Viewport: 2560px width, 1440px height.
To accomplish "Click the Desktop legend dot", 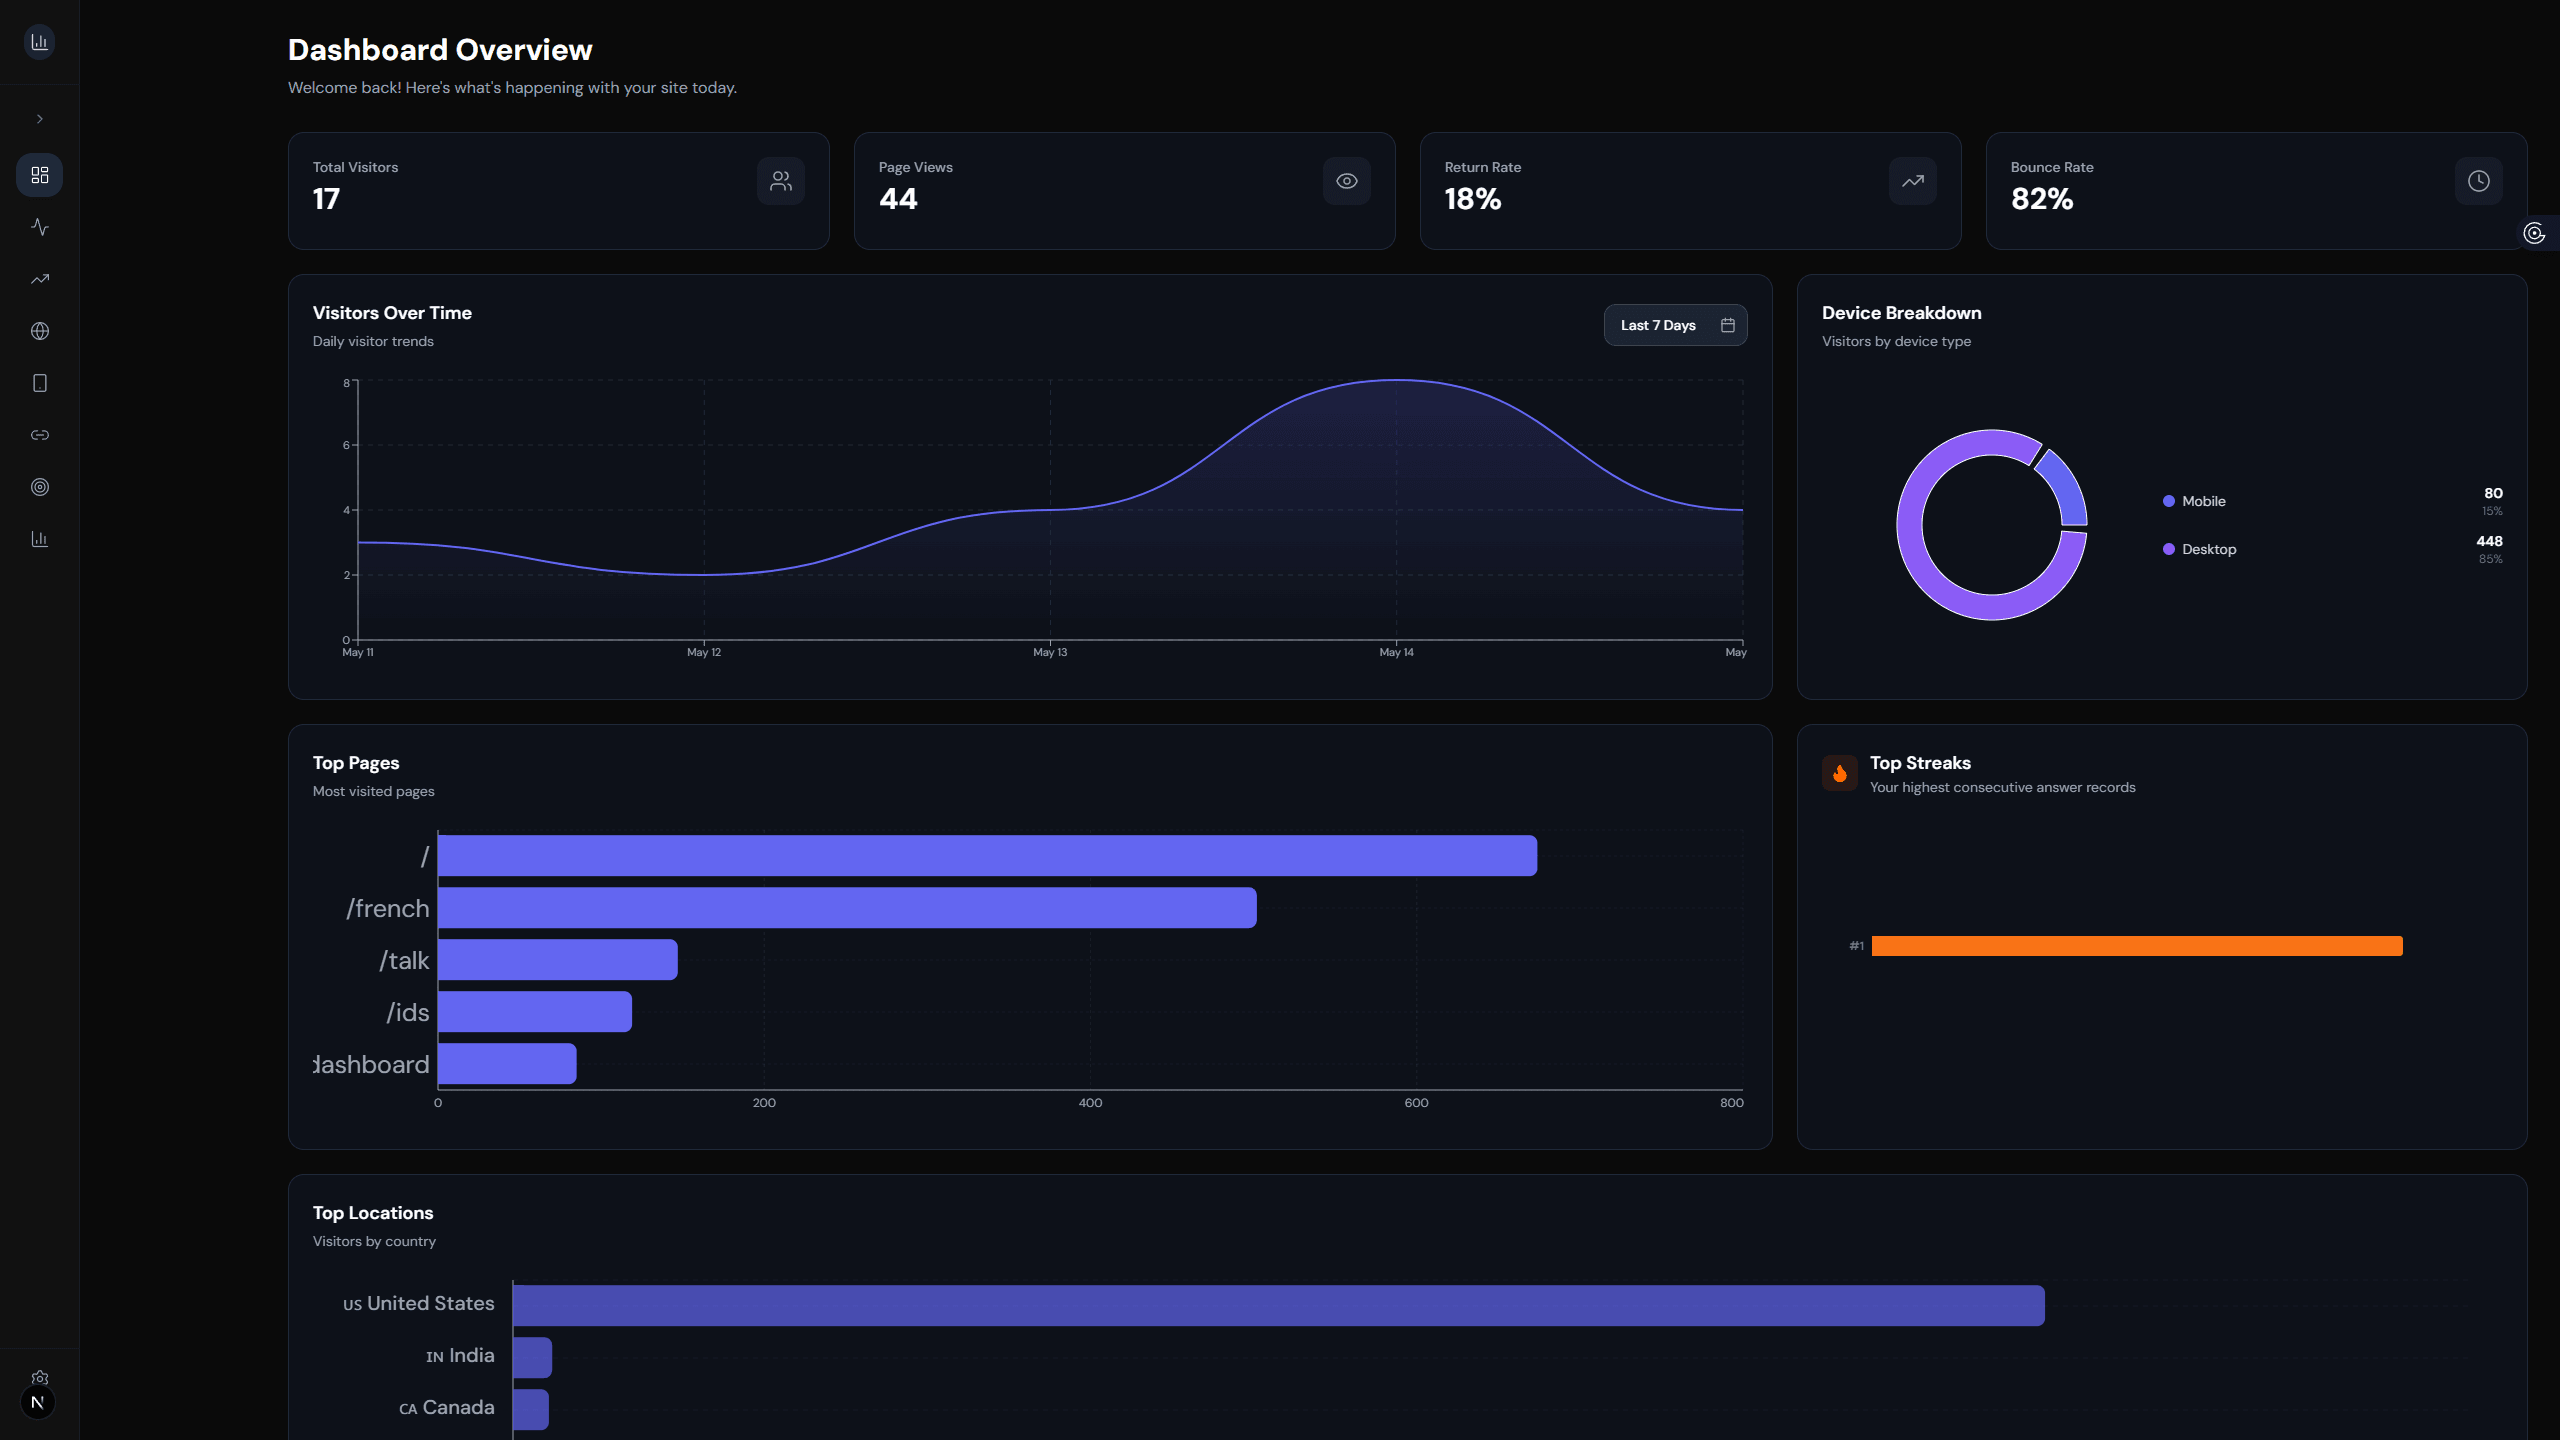I will click(2169, 549).
